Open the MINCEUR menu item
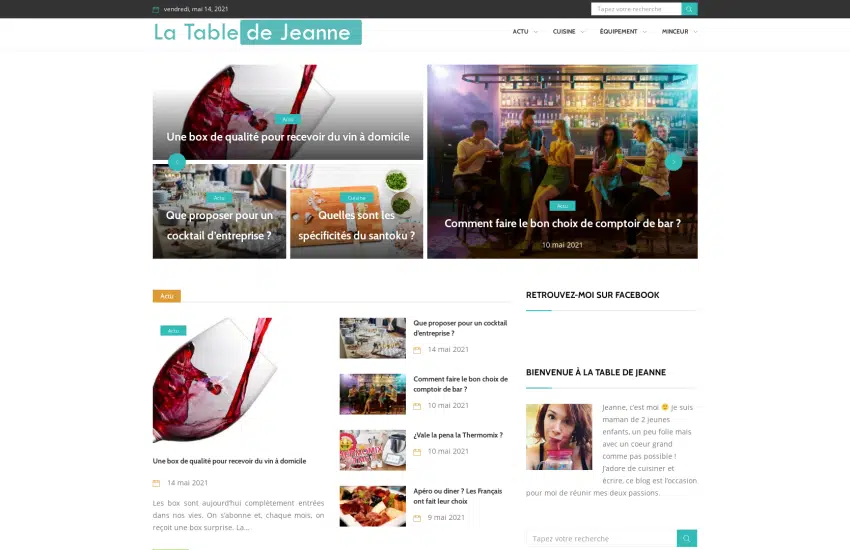This screenshot has width=850, height=550. 675,31
